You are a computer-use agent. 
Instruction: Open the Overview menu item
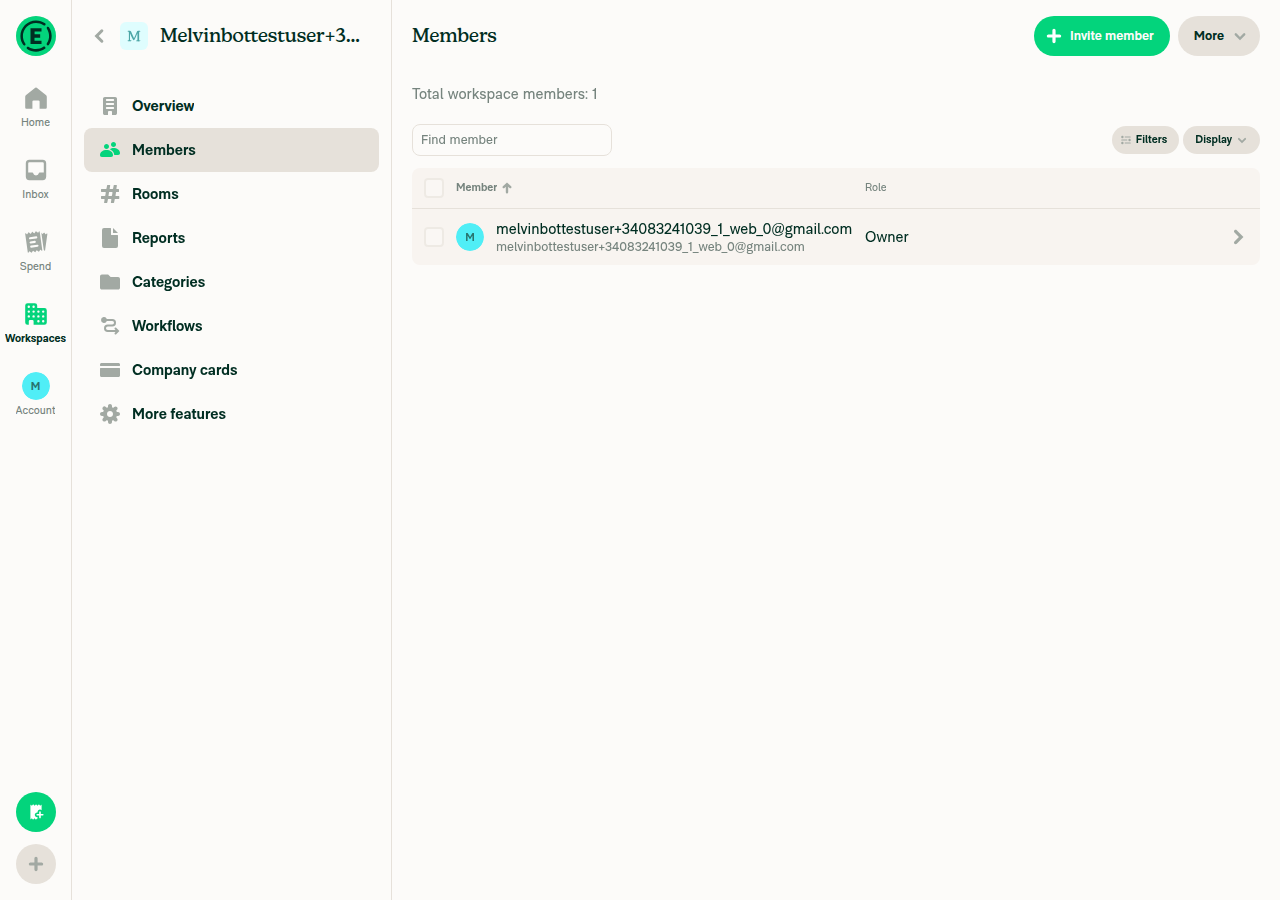(232, 106)
